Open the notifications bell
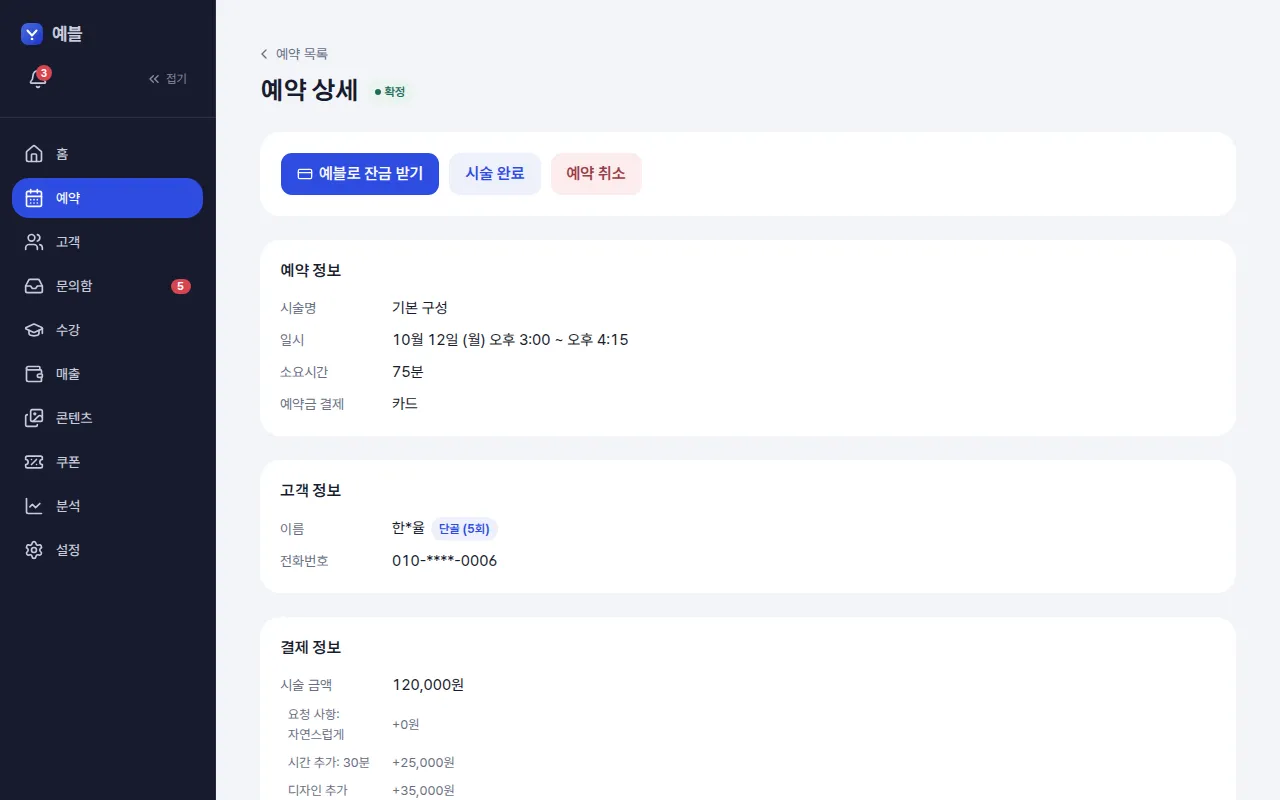Image resolution: width=1280 pixels, height=800 pixels. tap(38, 78)
